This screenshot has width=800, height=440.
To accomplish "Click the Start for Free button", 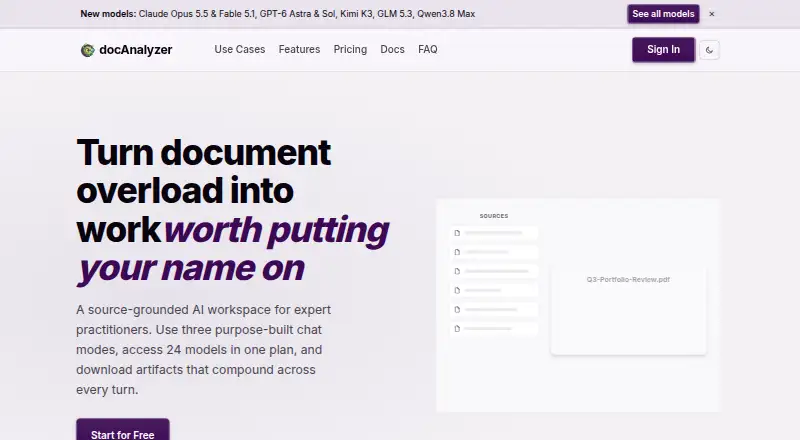I will (122, 430).
